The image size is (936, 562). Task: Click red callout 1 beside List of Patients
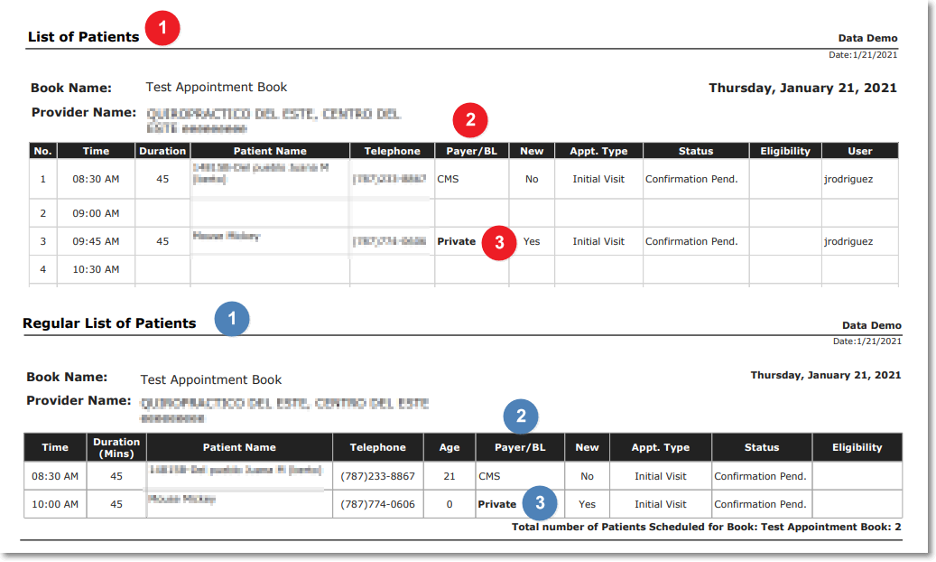pyautogui.click(x=162, y=28)
